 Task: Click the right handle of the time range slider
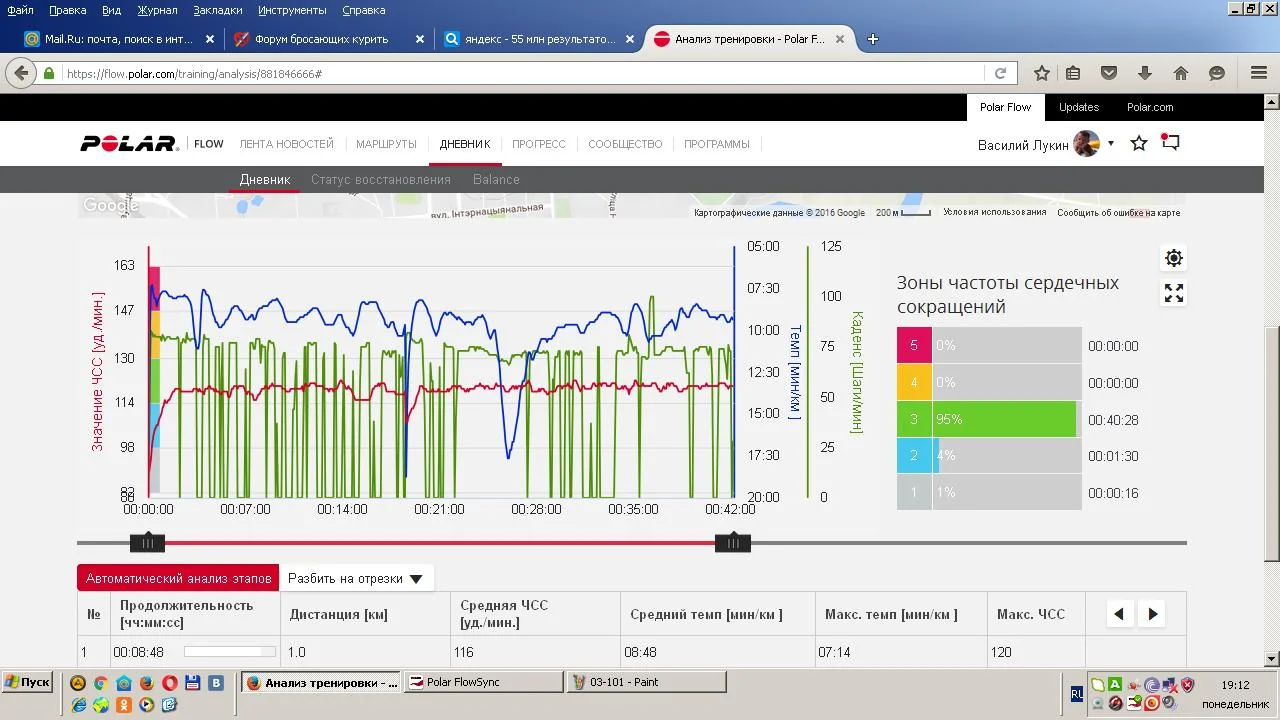pos(733,543)
